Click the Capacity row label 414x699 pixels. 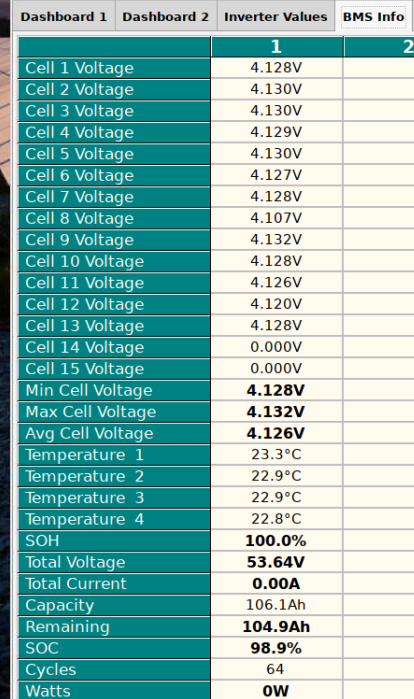[60, 605]
